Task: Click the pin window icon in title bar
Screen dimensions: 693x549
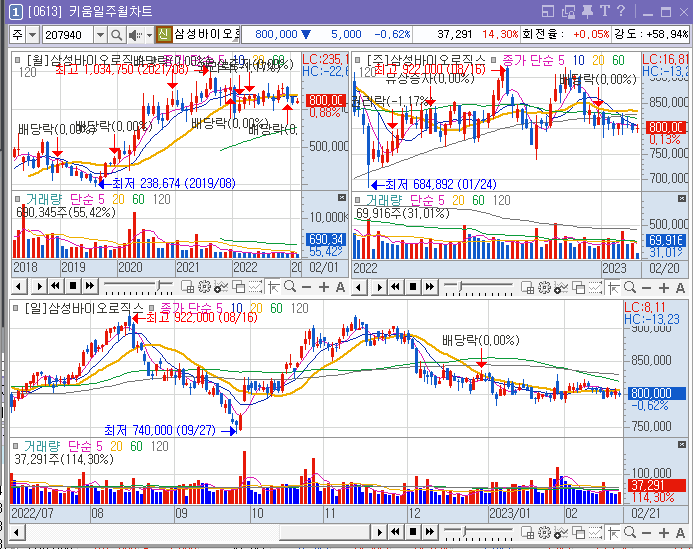Action: pos(587,11)
